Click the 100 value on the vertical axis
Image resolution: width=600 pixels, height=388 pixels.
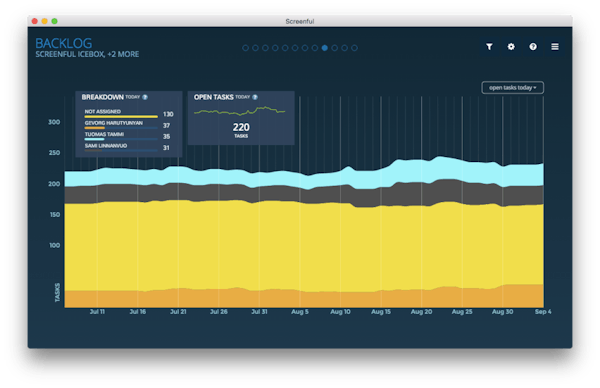click(55, 245)
